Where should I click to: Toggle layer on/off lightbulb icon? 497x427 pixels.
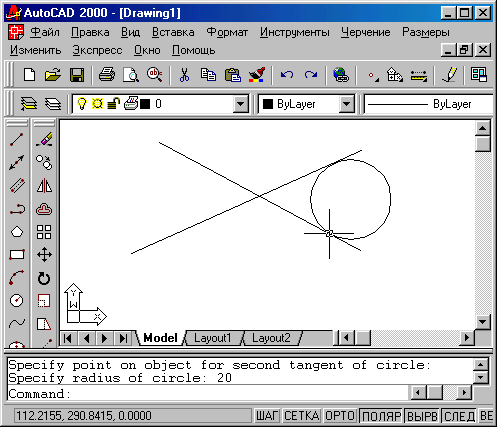82,104
